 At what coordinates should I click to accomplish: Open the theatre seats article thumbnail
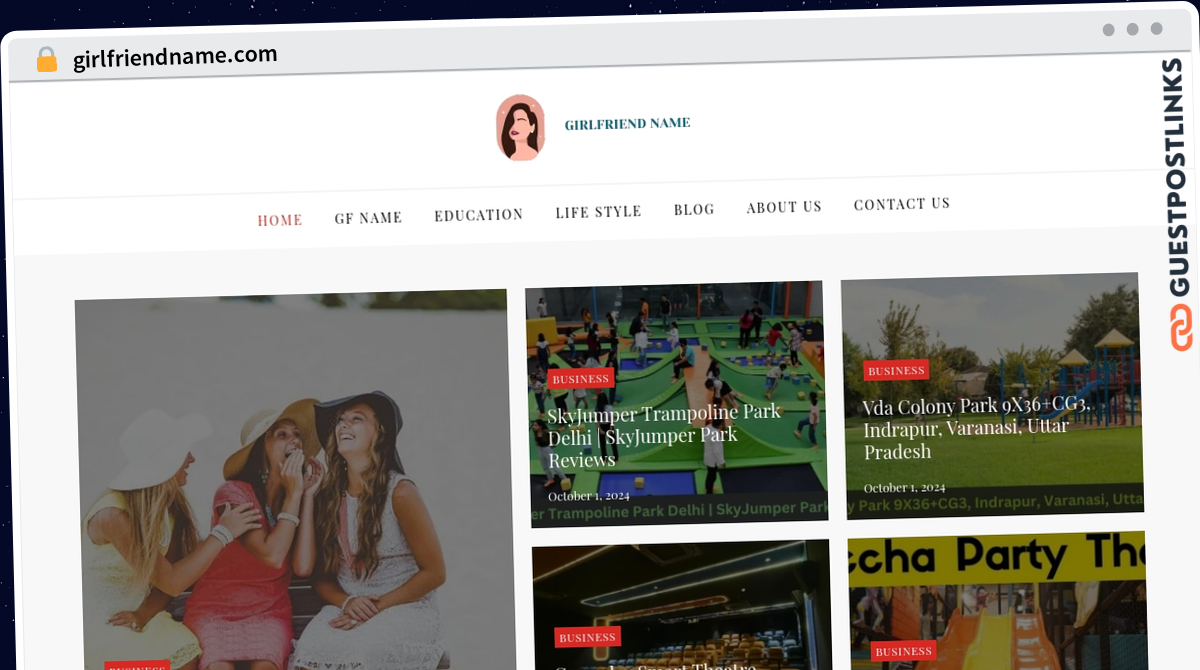click(x=682, y=605)
